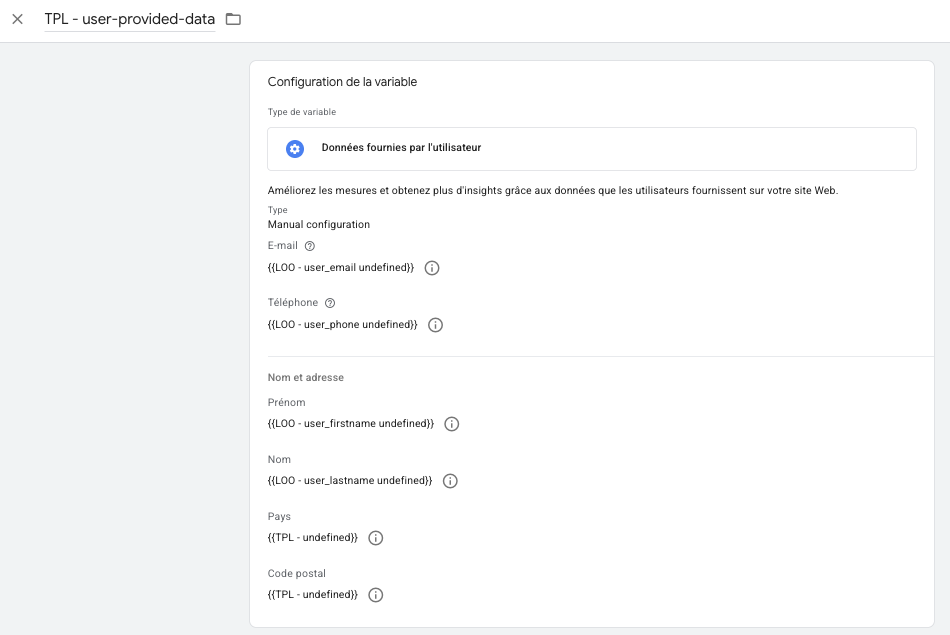
Task: Click the {{TPL - undefined}} value under Pays
Action: tap(313, 538)
